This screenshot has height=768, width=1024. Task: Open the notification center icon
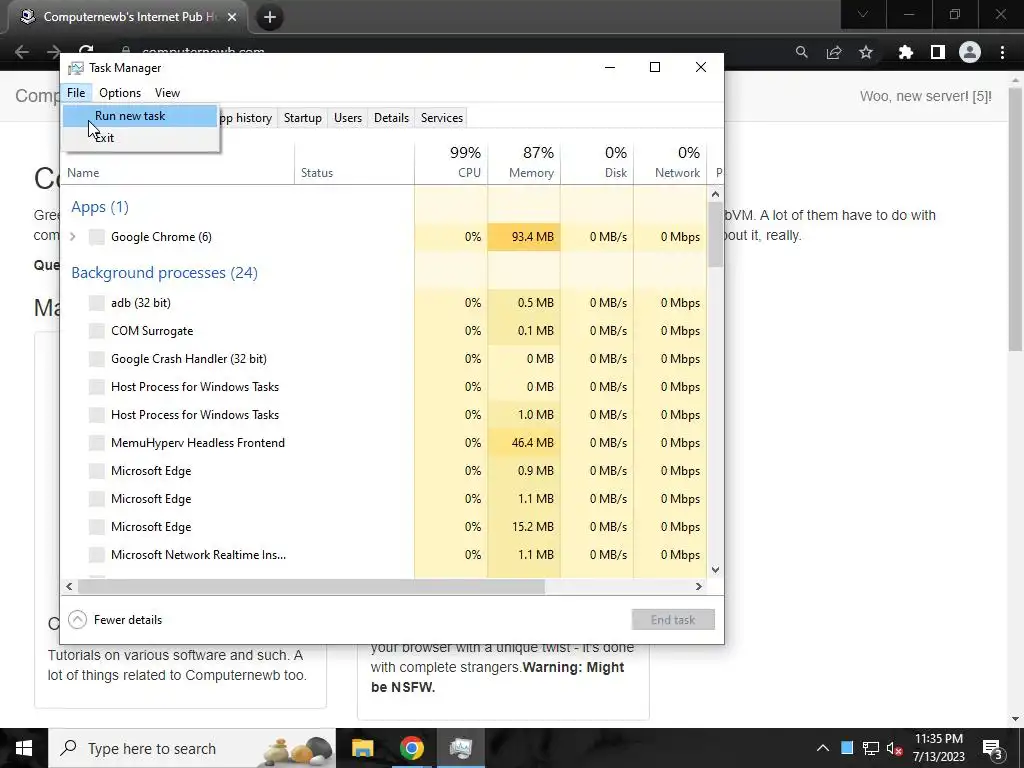[x=992, y=748]
